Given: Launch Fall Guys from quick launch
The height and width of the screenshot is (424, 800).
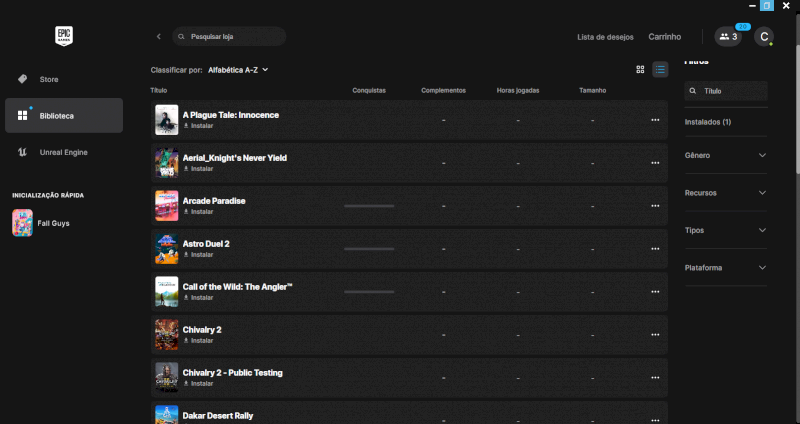Looking at the screenshot, I should 41,223.
